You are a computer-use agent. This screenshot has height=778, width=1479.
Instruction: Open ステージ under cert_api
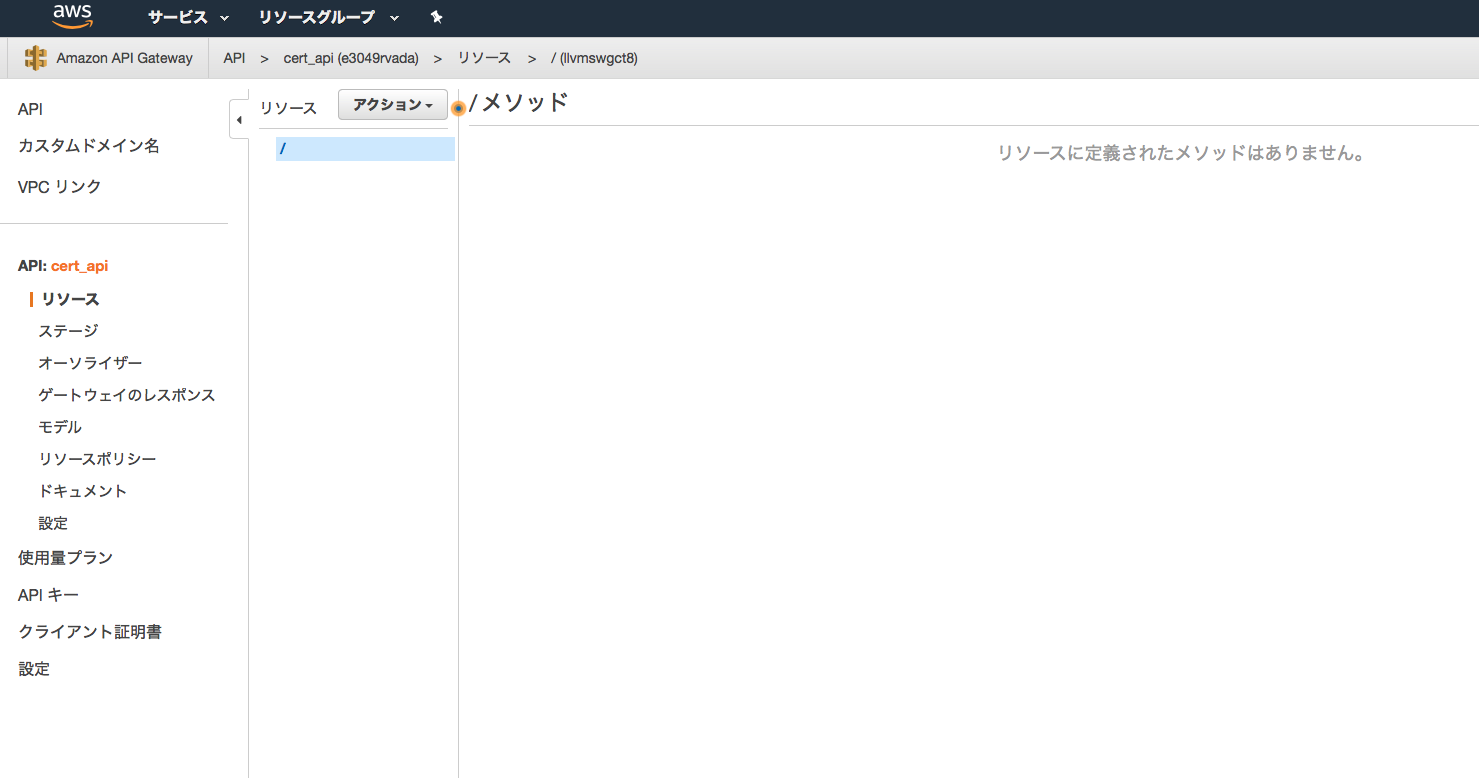[68, 331]
